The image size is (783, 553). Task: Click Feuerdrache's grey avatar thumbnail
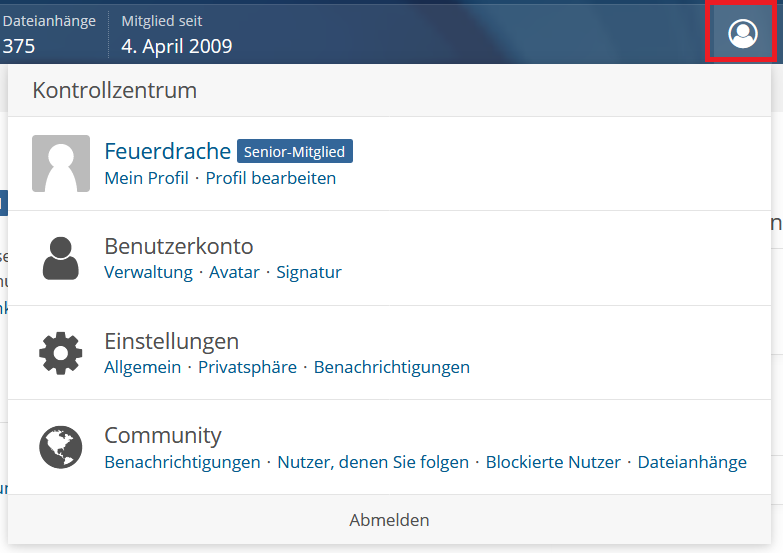(x=61, y=163)
